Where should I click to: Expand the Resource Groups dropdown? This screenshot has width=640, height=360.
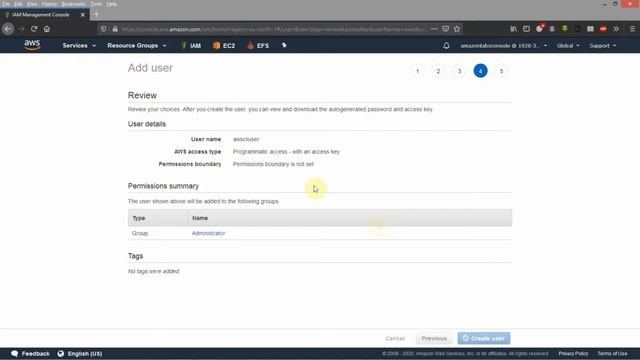(137, 46)
